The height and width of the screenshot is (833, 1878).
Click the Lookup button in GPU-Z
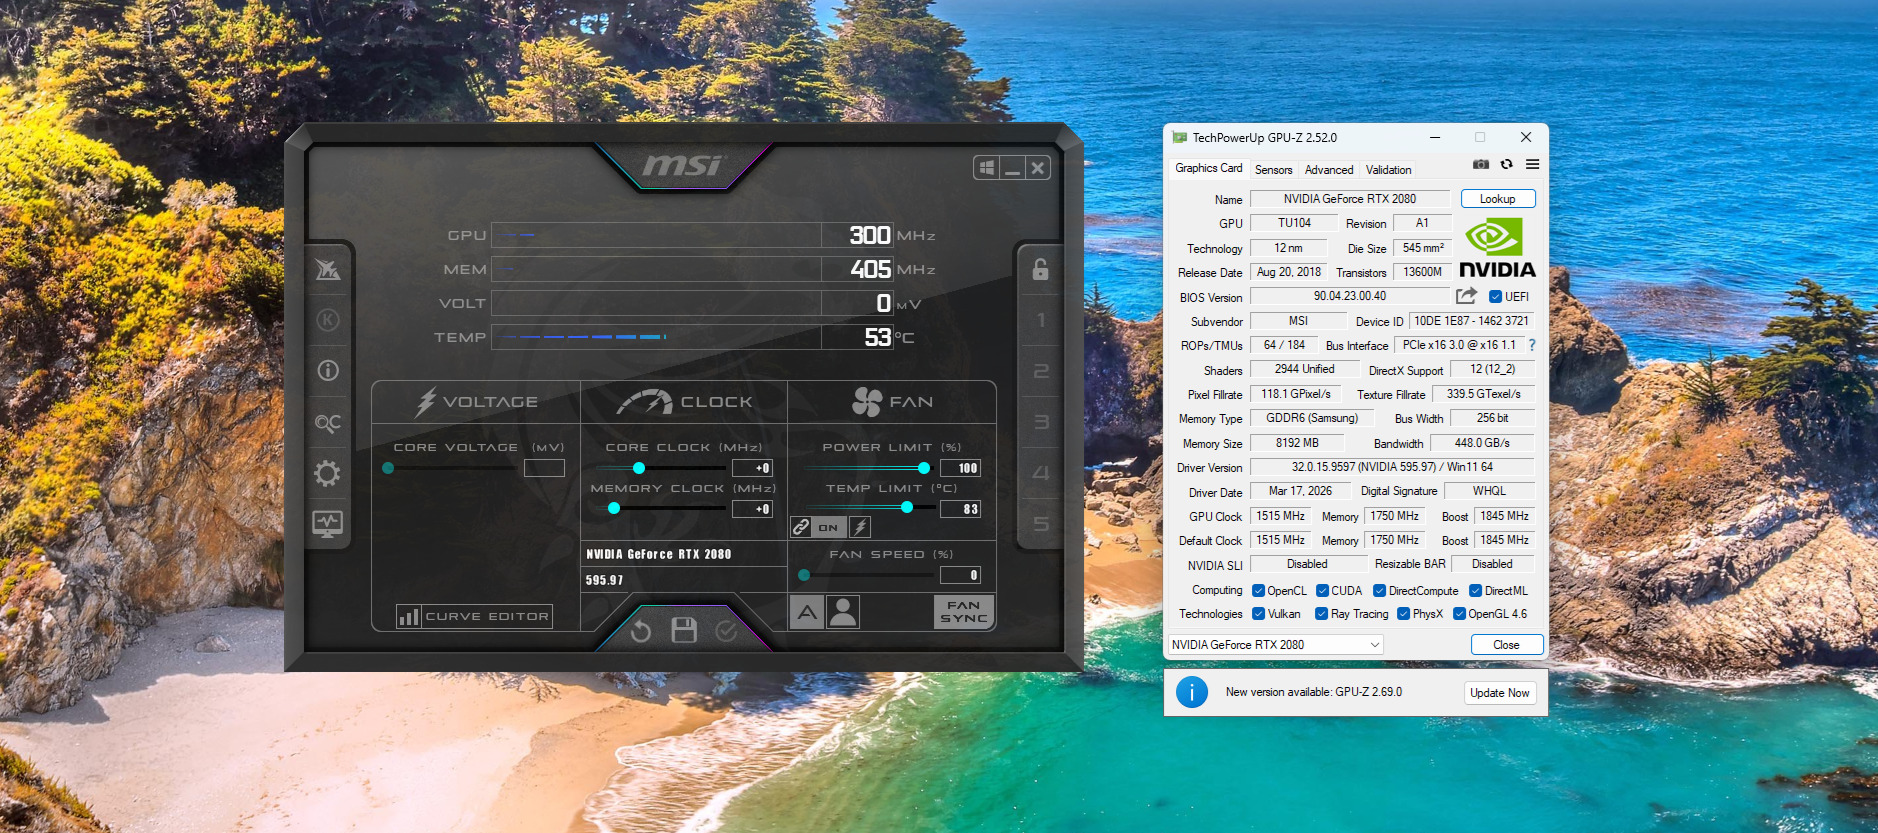[x=1498, y=199]
